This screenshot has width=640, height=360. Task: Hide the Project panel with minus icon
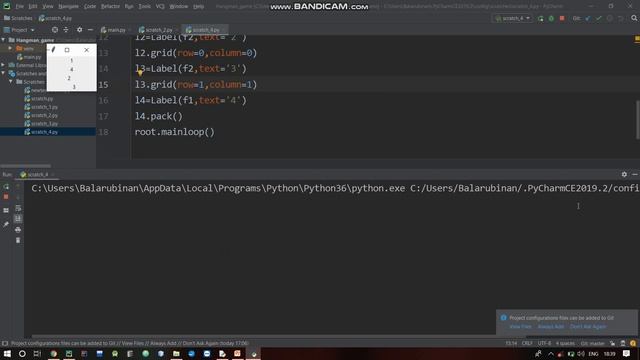(x=90, y=30)
